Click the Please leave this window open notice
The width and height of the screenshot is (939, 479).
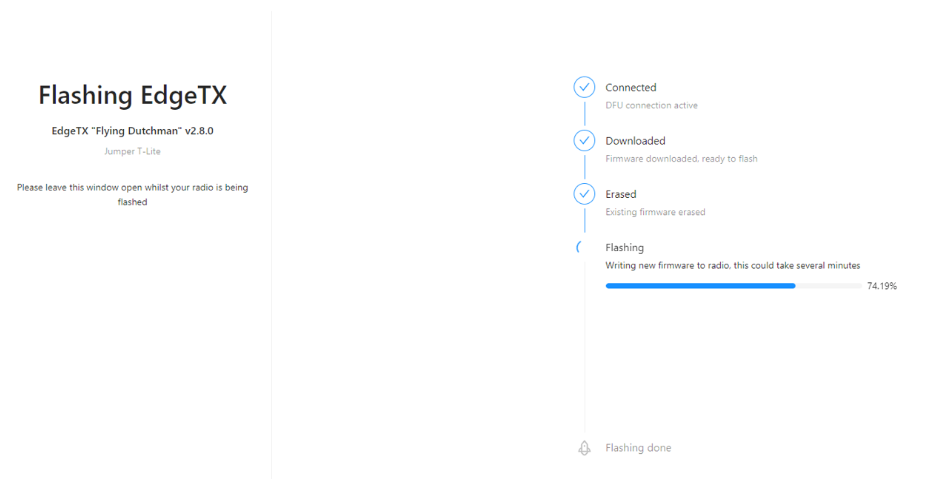coord(132,195)
